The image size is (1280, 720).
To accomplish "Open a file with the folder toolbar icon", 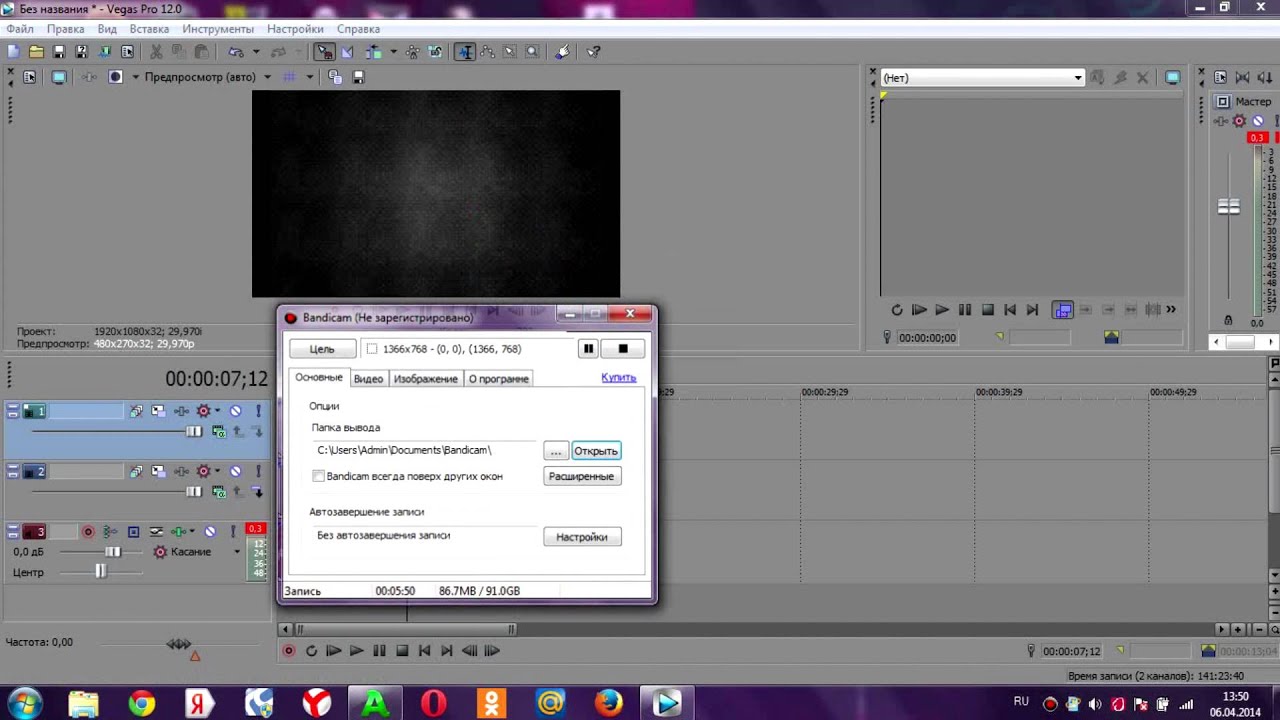I will pyautogui.click(x=36, y=52).
